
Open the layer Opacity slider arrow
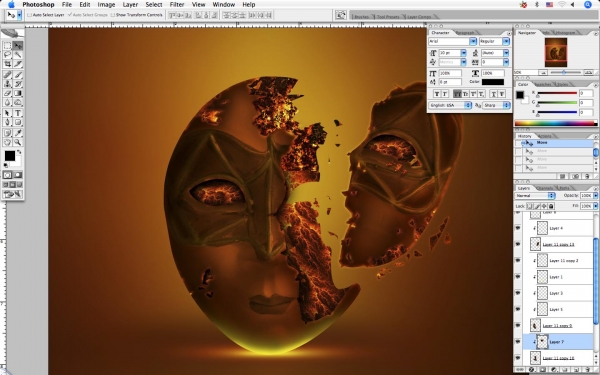(596, 196)
